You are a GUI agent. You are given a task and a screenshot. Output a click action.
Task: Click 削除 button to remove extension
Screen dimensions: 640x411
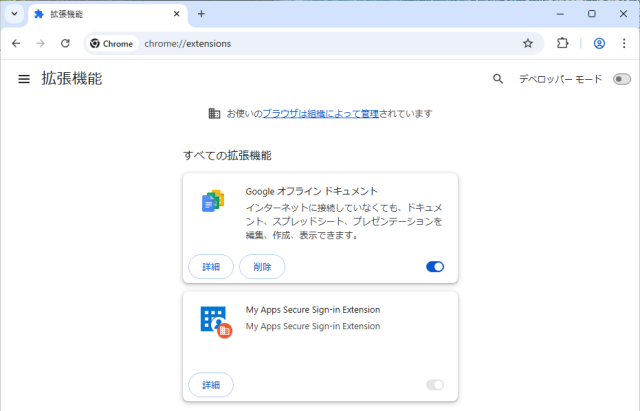coord(262,266)
